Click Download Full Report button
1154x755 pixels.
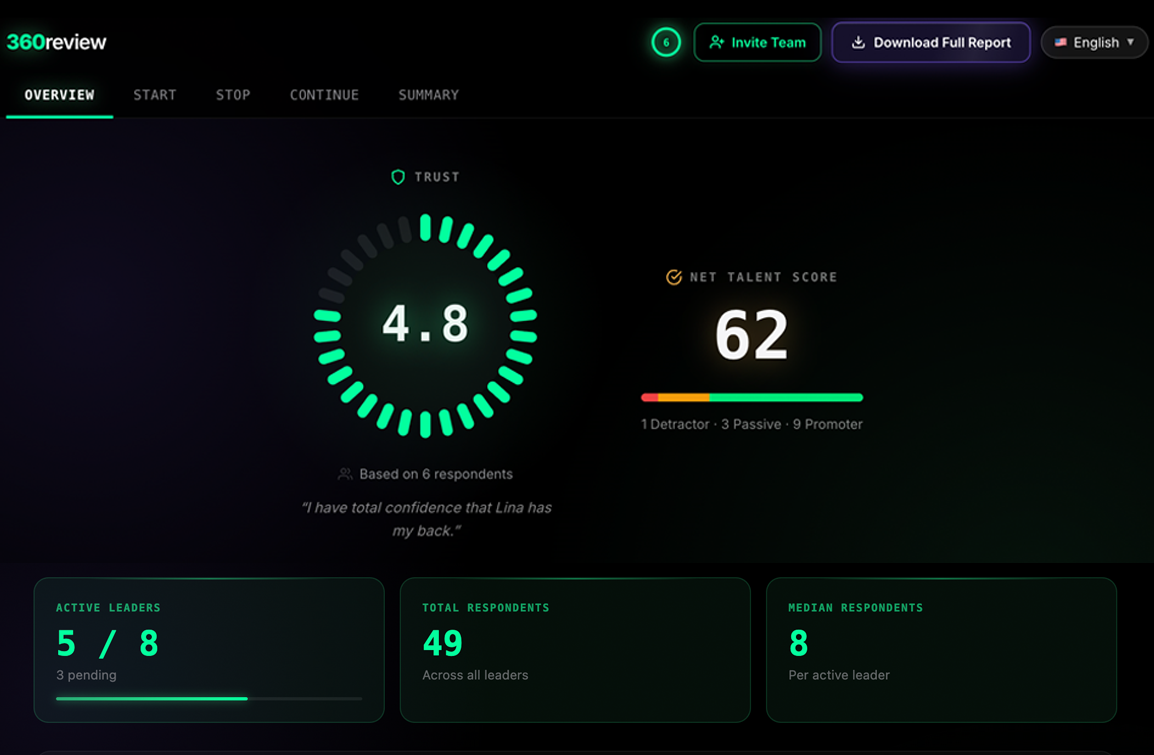point(931,42)
